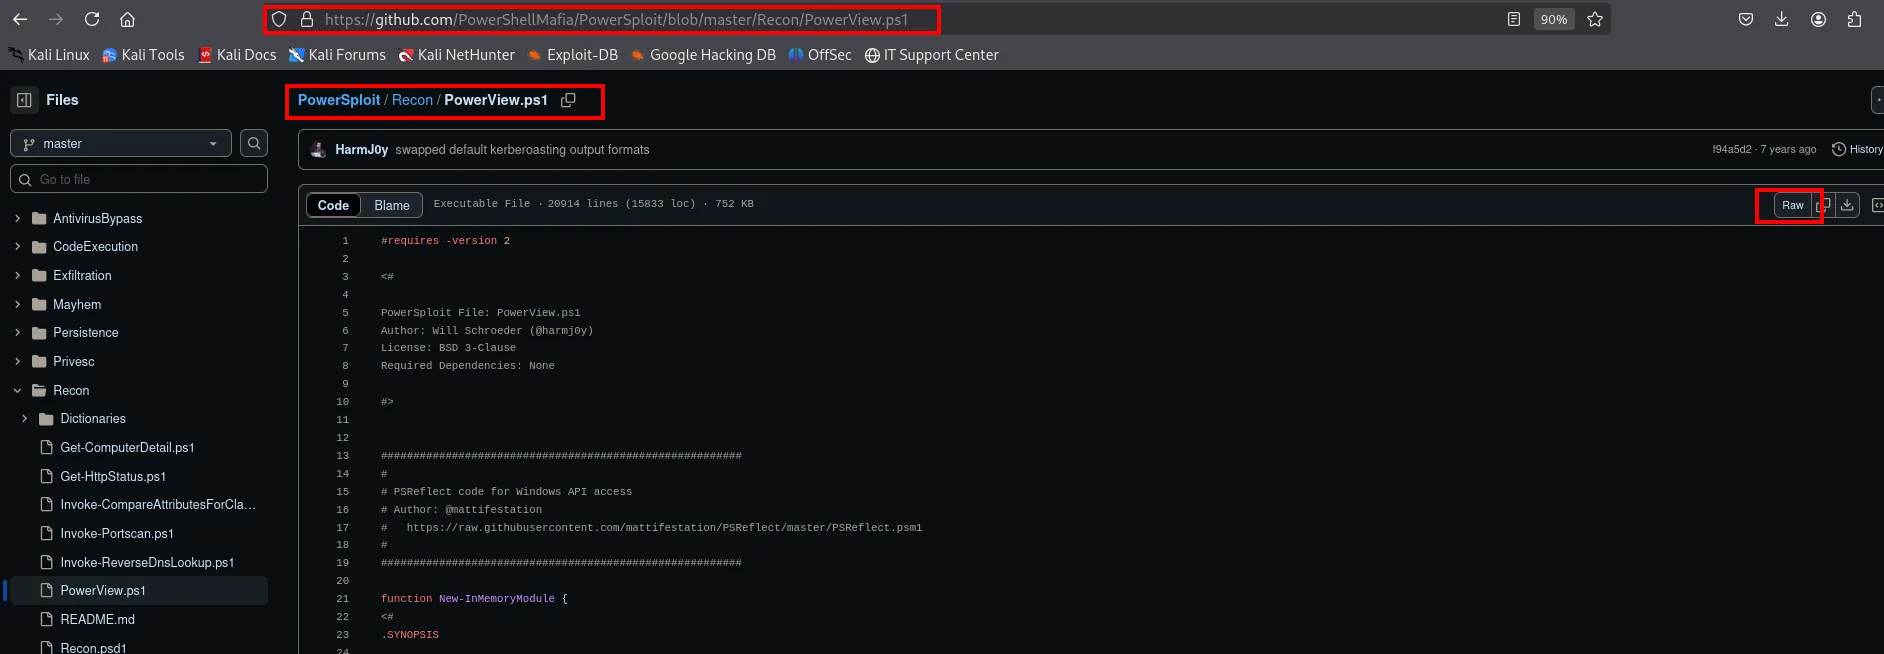The height and width of the screenshot is (654, 1884).
Task: Expand the Dictionaries folder
Action: pyautogui.click(x=25, y=418)
